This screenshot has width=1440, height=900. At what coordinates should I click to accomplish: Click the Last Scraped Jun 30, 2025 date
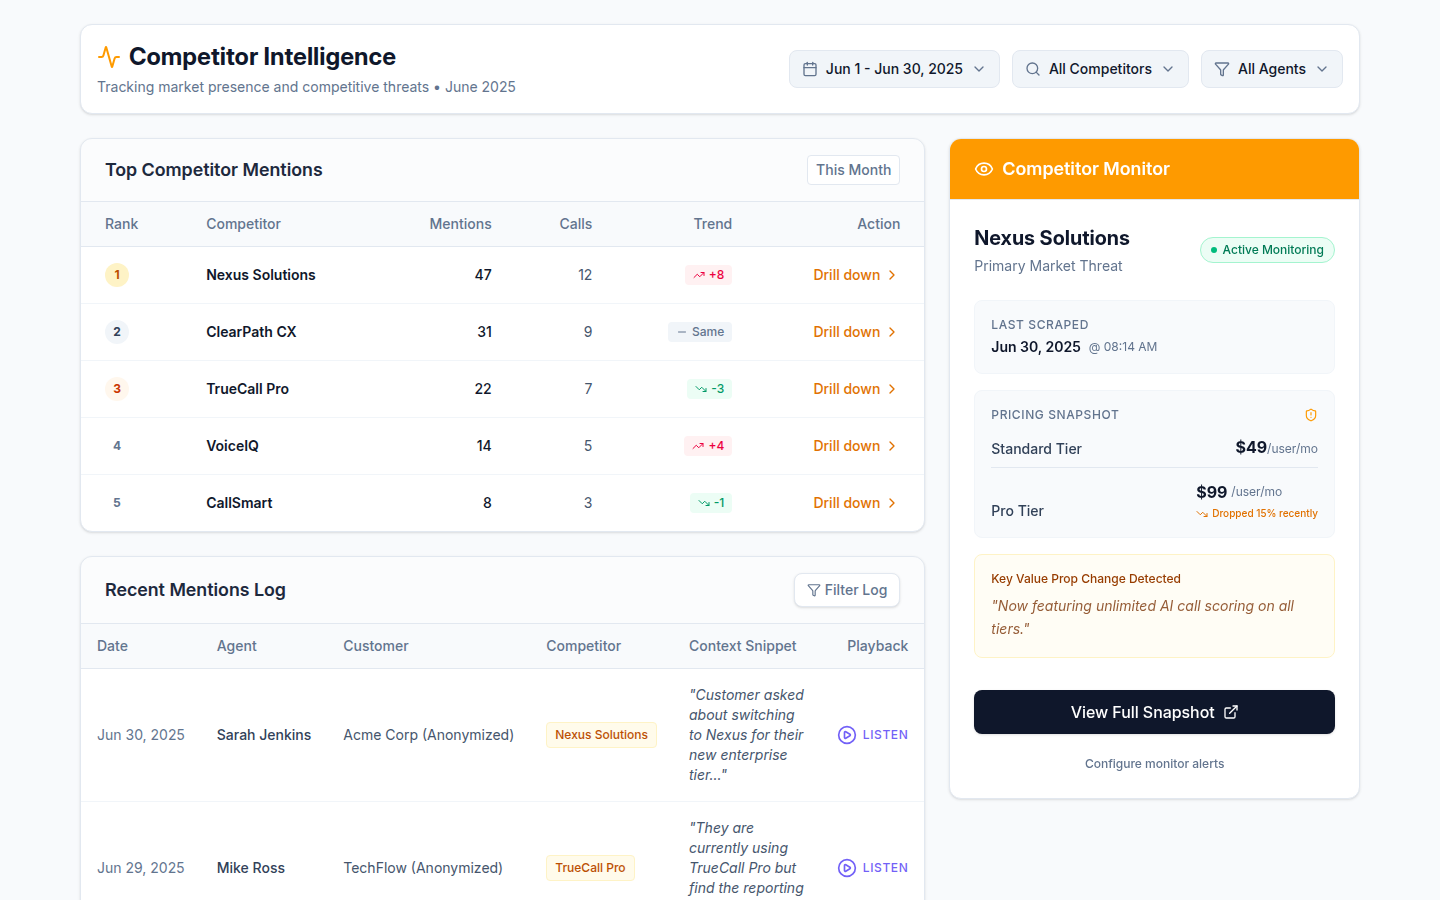pyautogui.click(x=1036, y=347)
